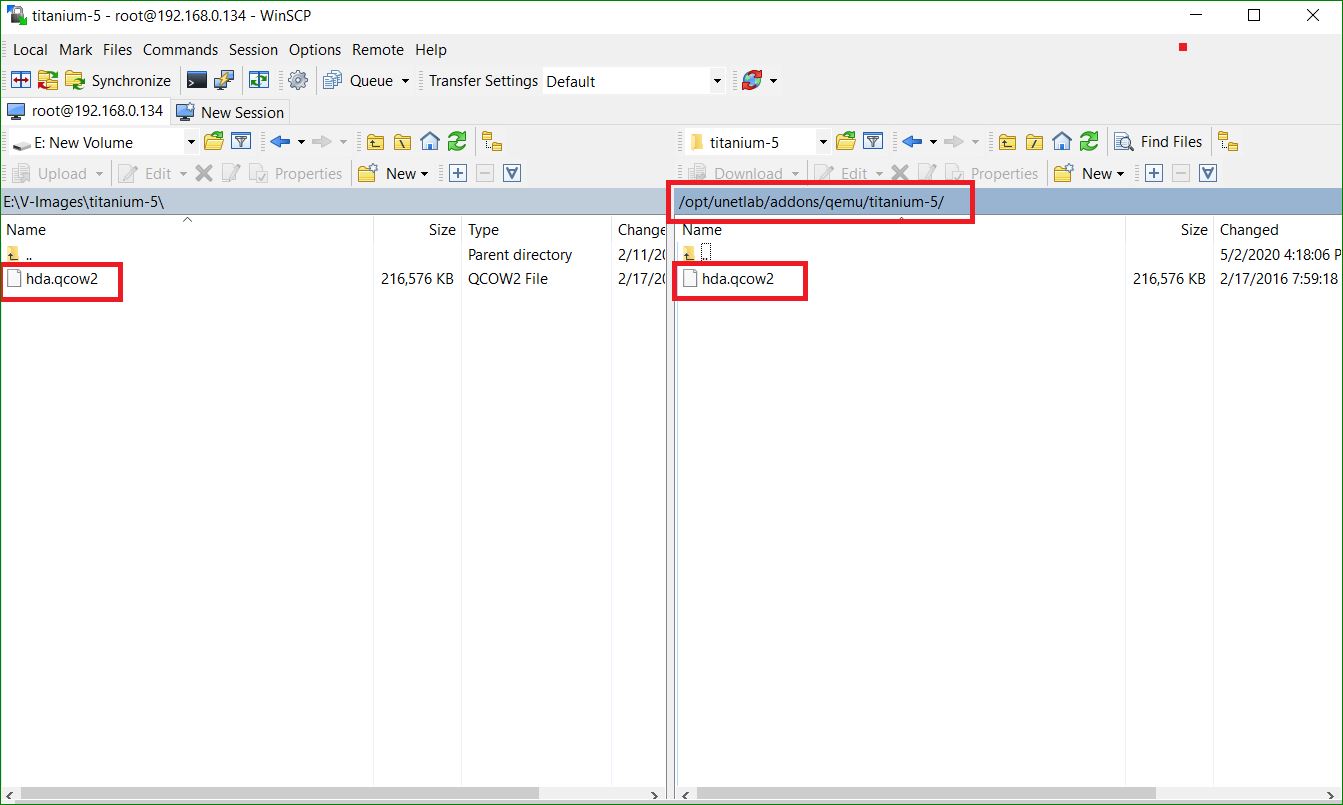
Task: Switch to the New Session tab
Action: 231,112
